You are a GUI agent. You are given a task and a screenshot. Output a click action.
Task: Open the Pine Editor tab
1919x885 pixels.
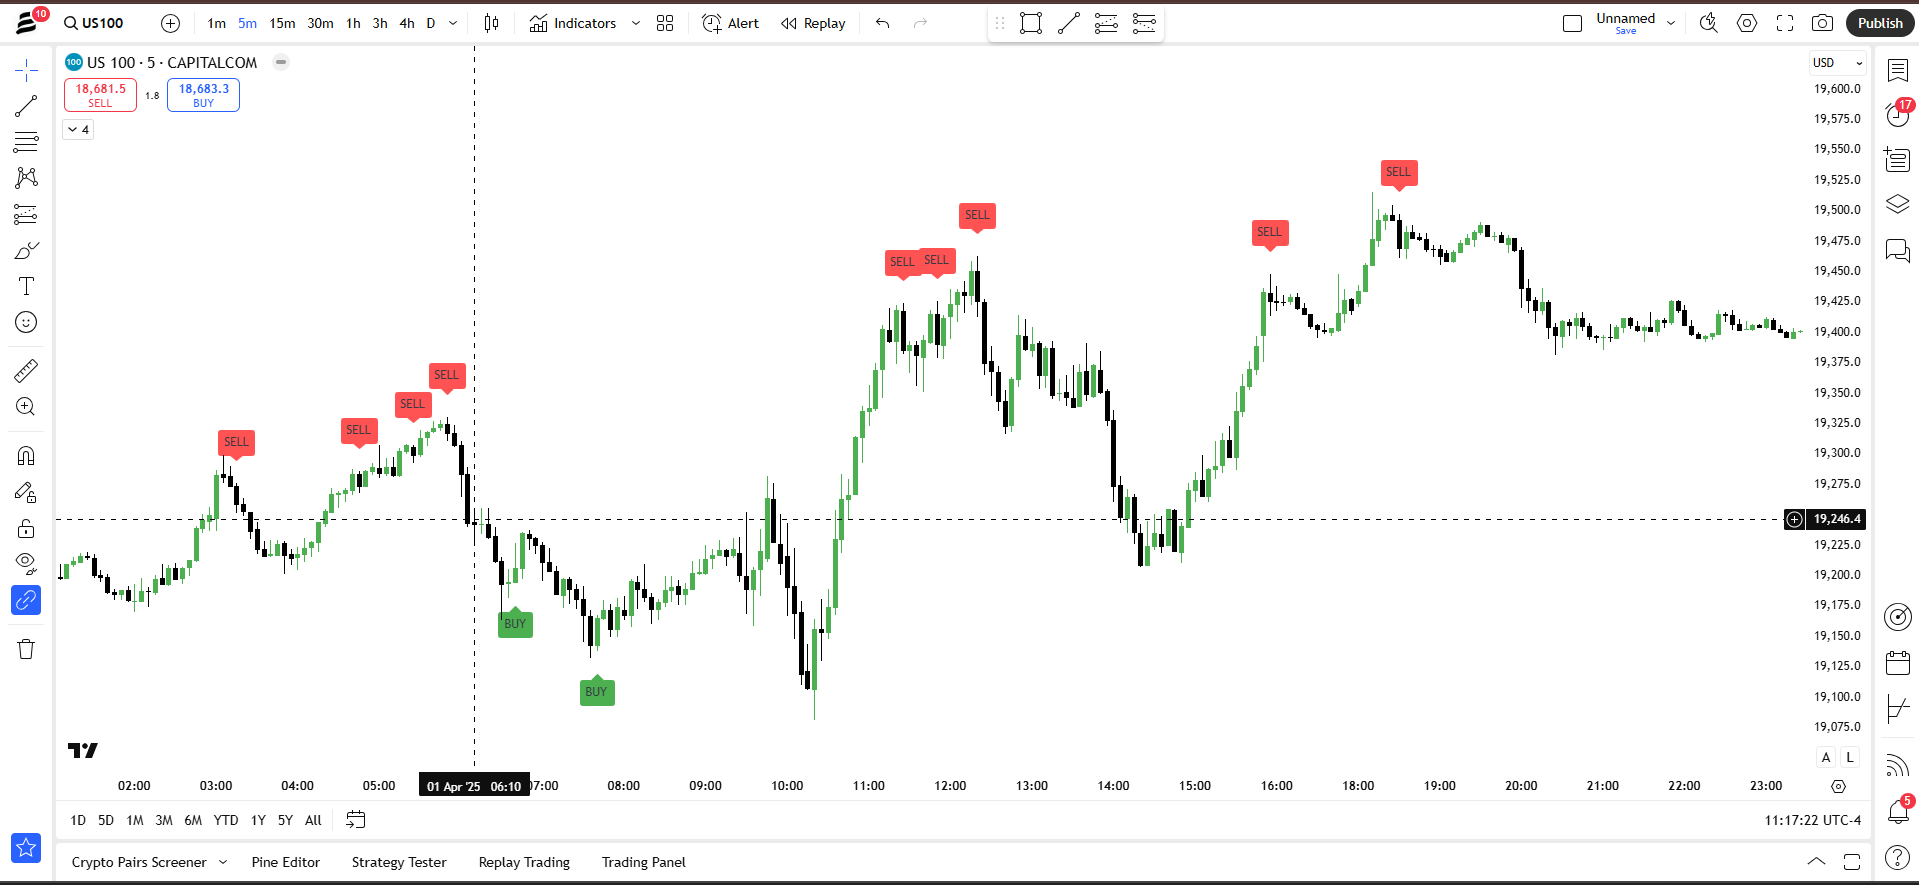point(286,862)
